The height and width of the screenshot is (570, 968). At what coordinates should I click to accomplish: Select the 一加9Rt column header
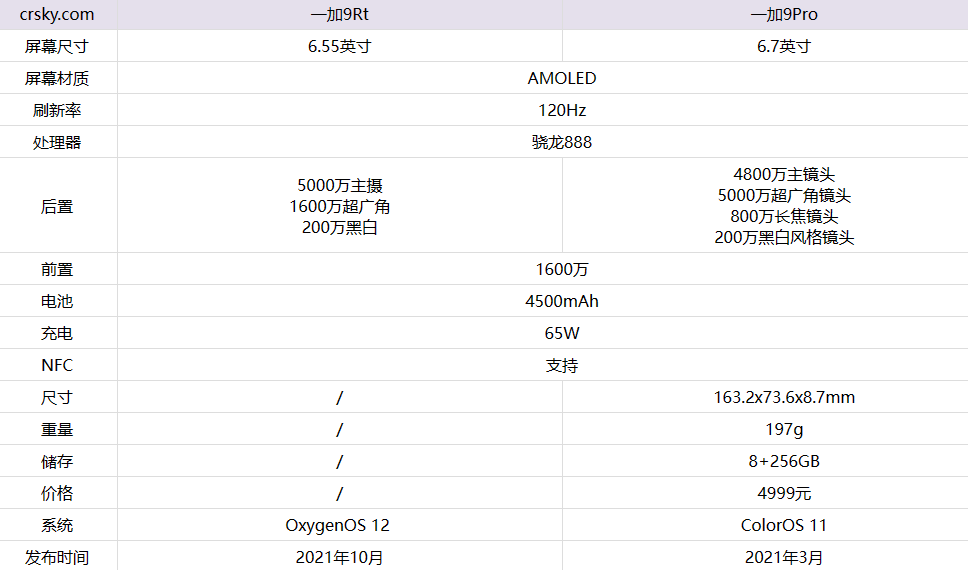coord(340,14)
